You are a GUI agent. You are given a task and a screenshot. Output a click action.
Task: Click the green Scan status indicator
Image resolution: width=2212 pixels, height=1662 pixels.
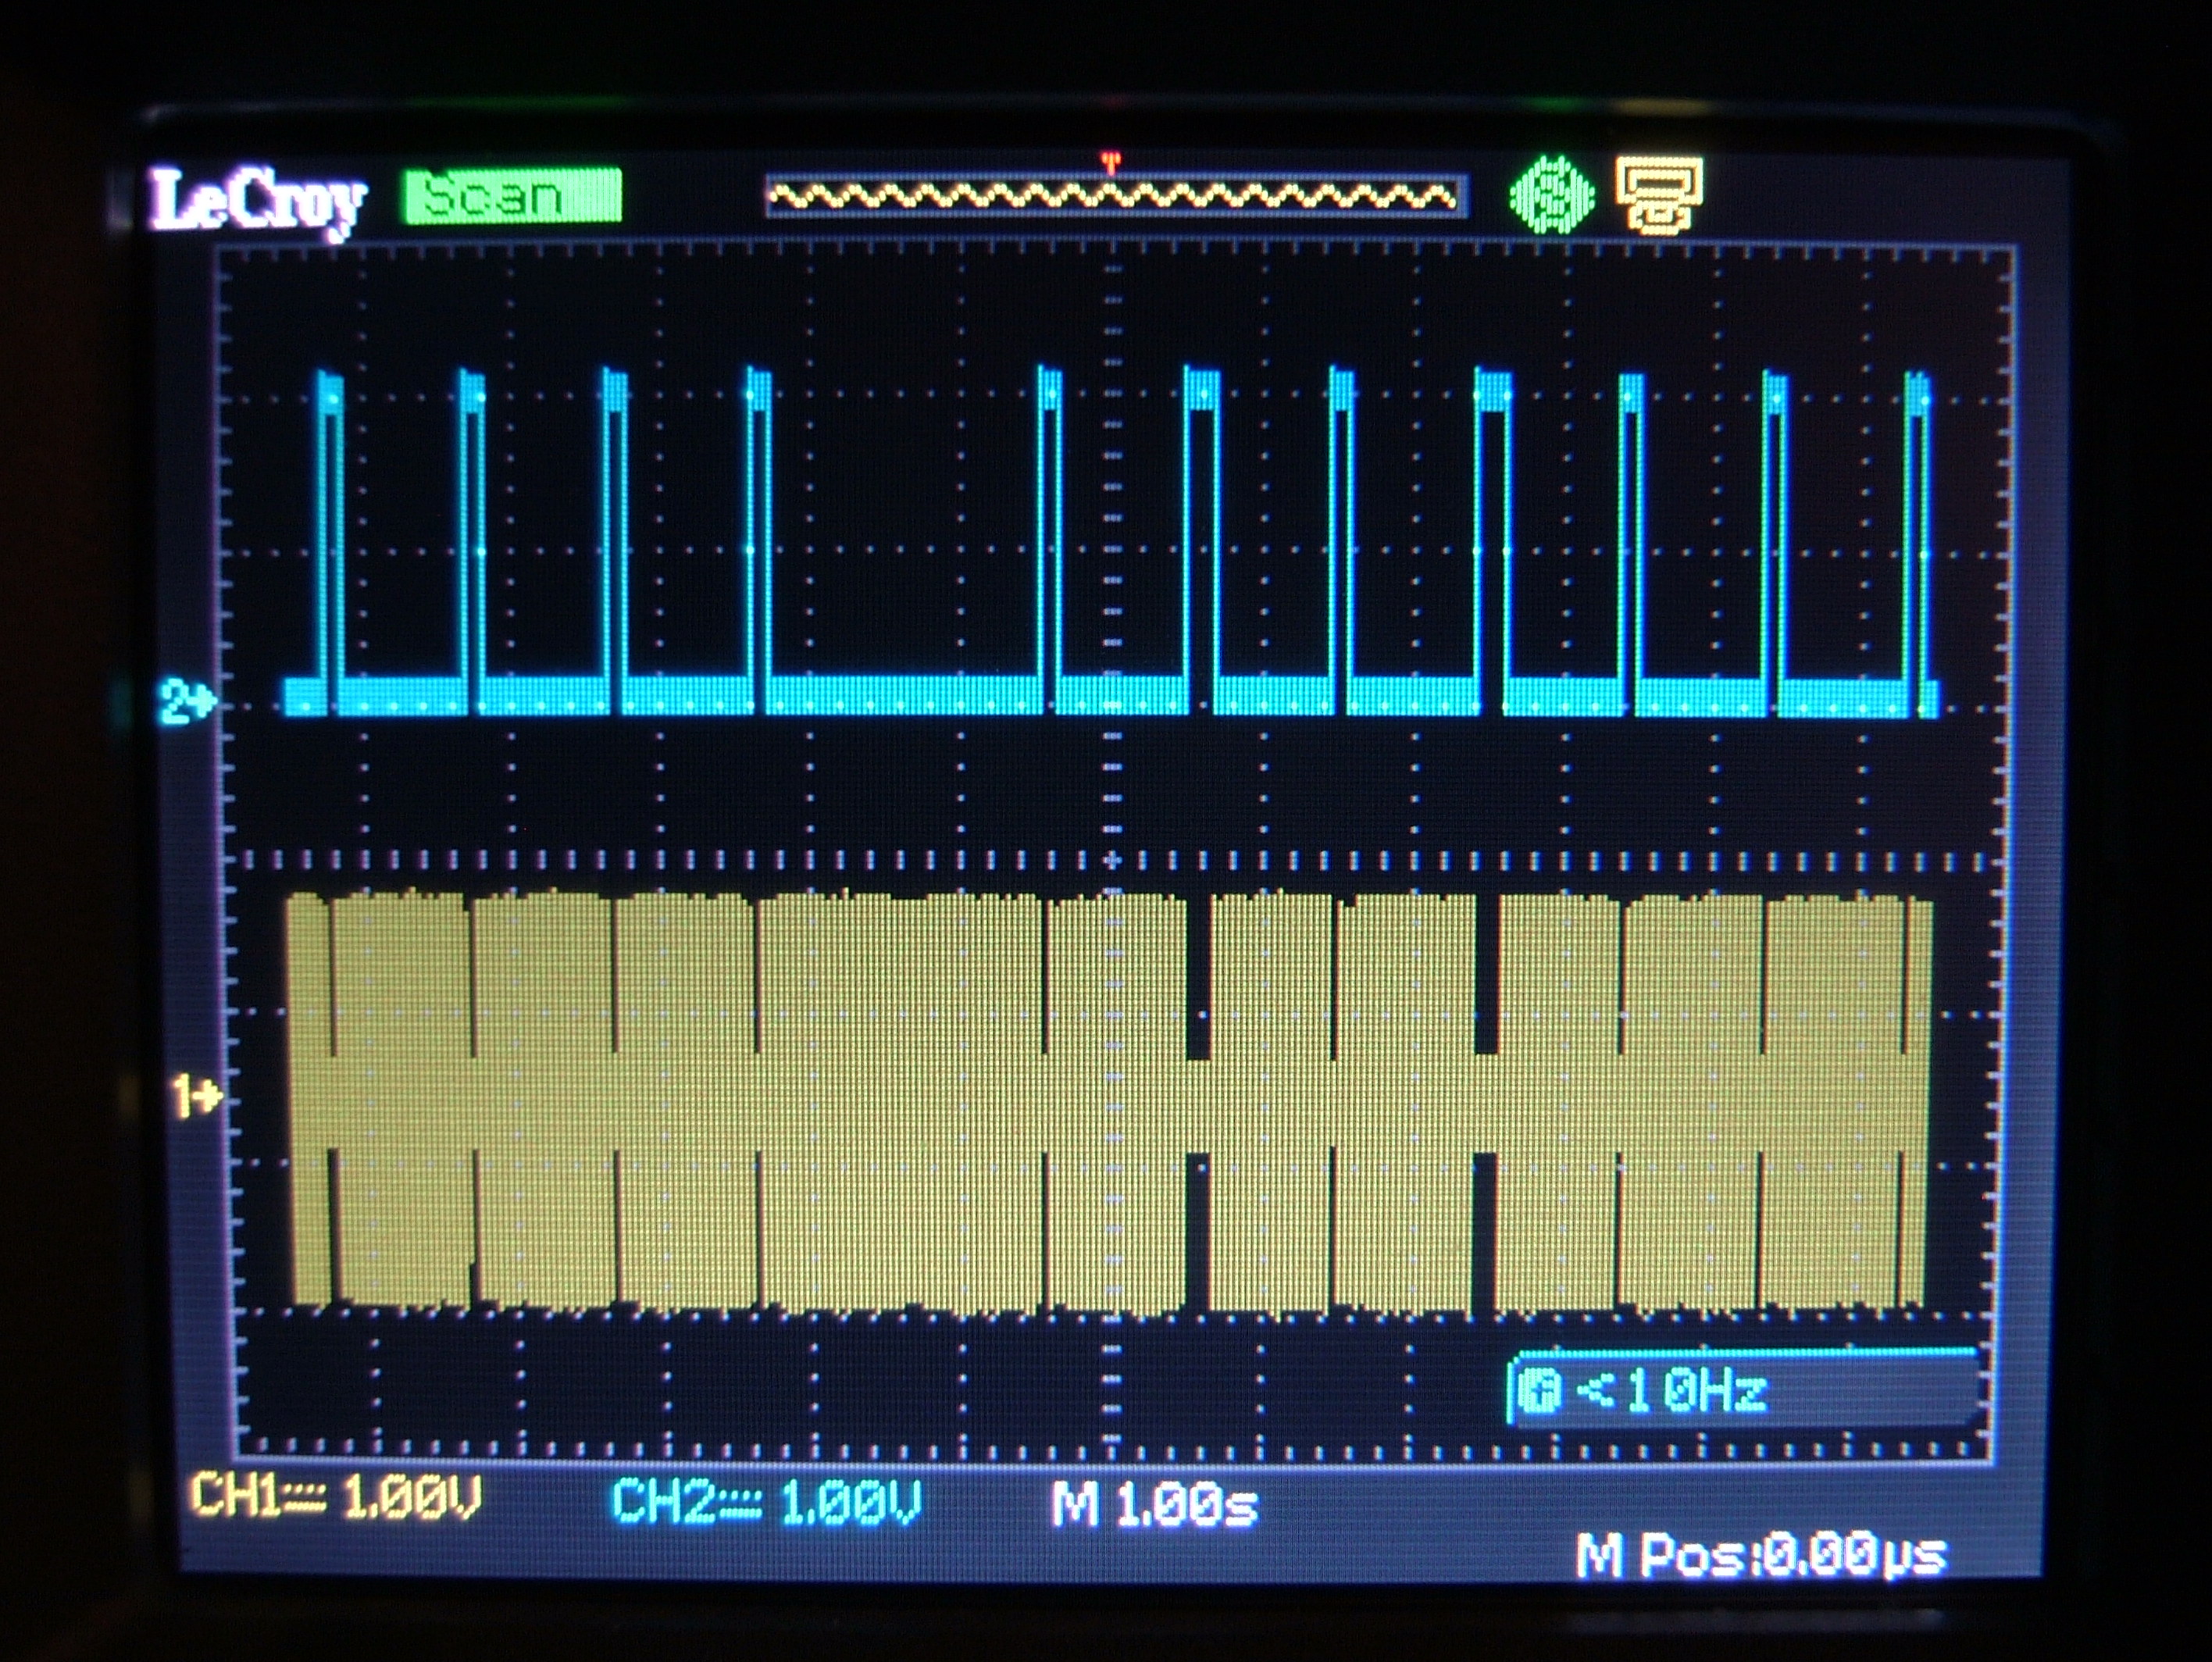(x=512, y=195)
